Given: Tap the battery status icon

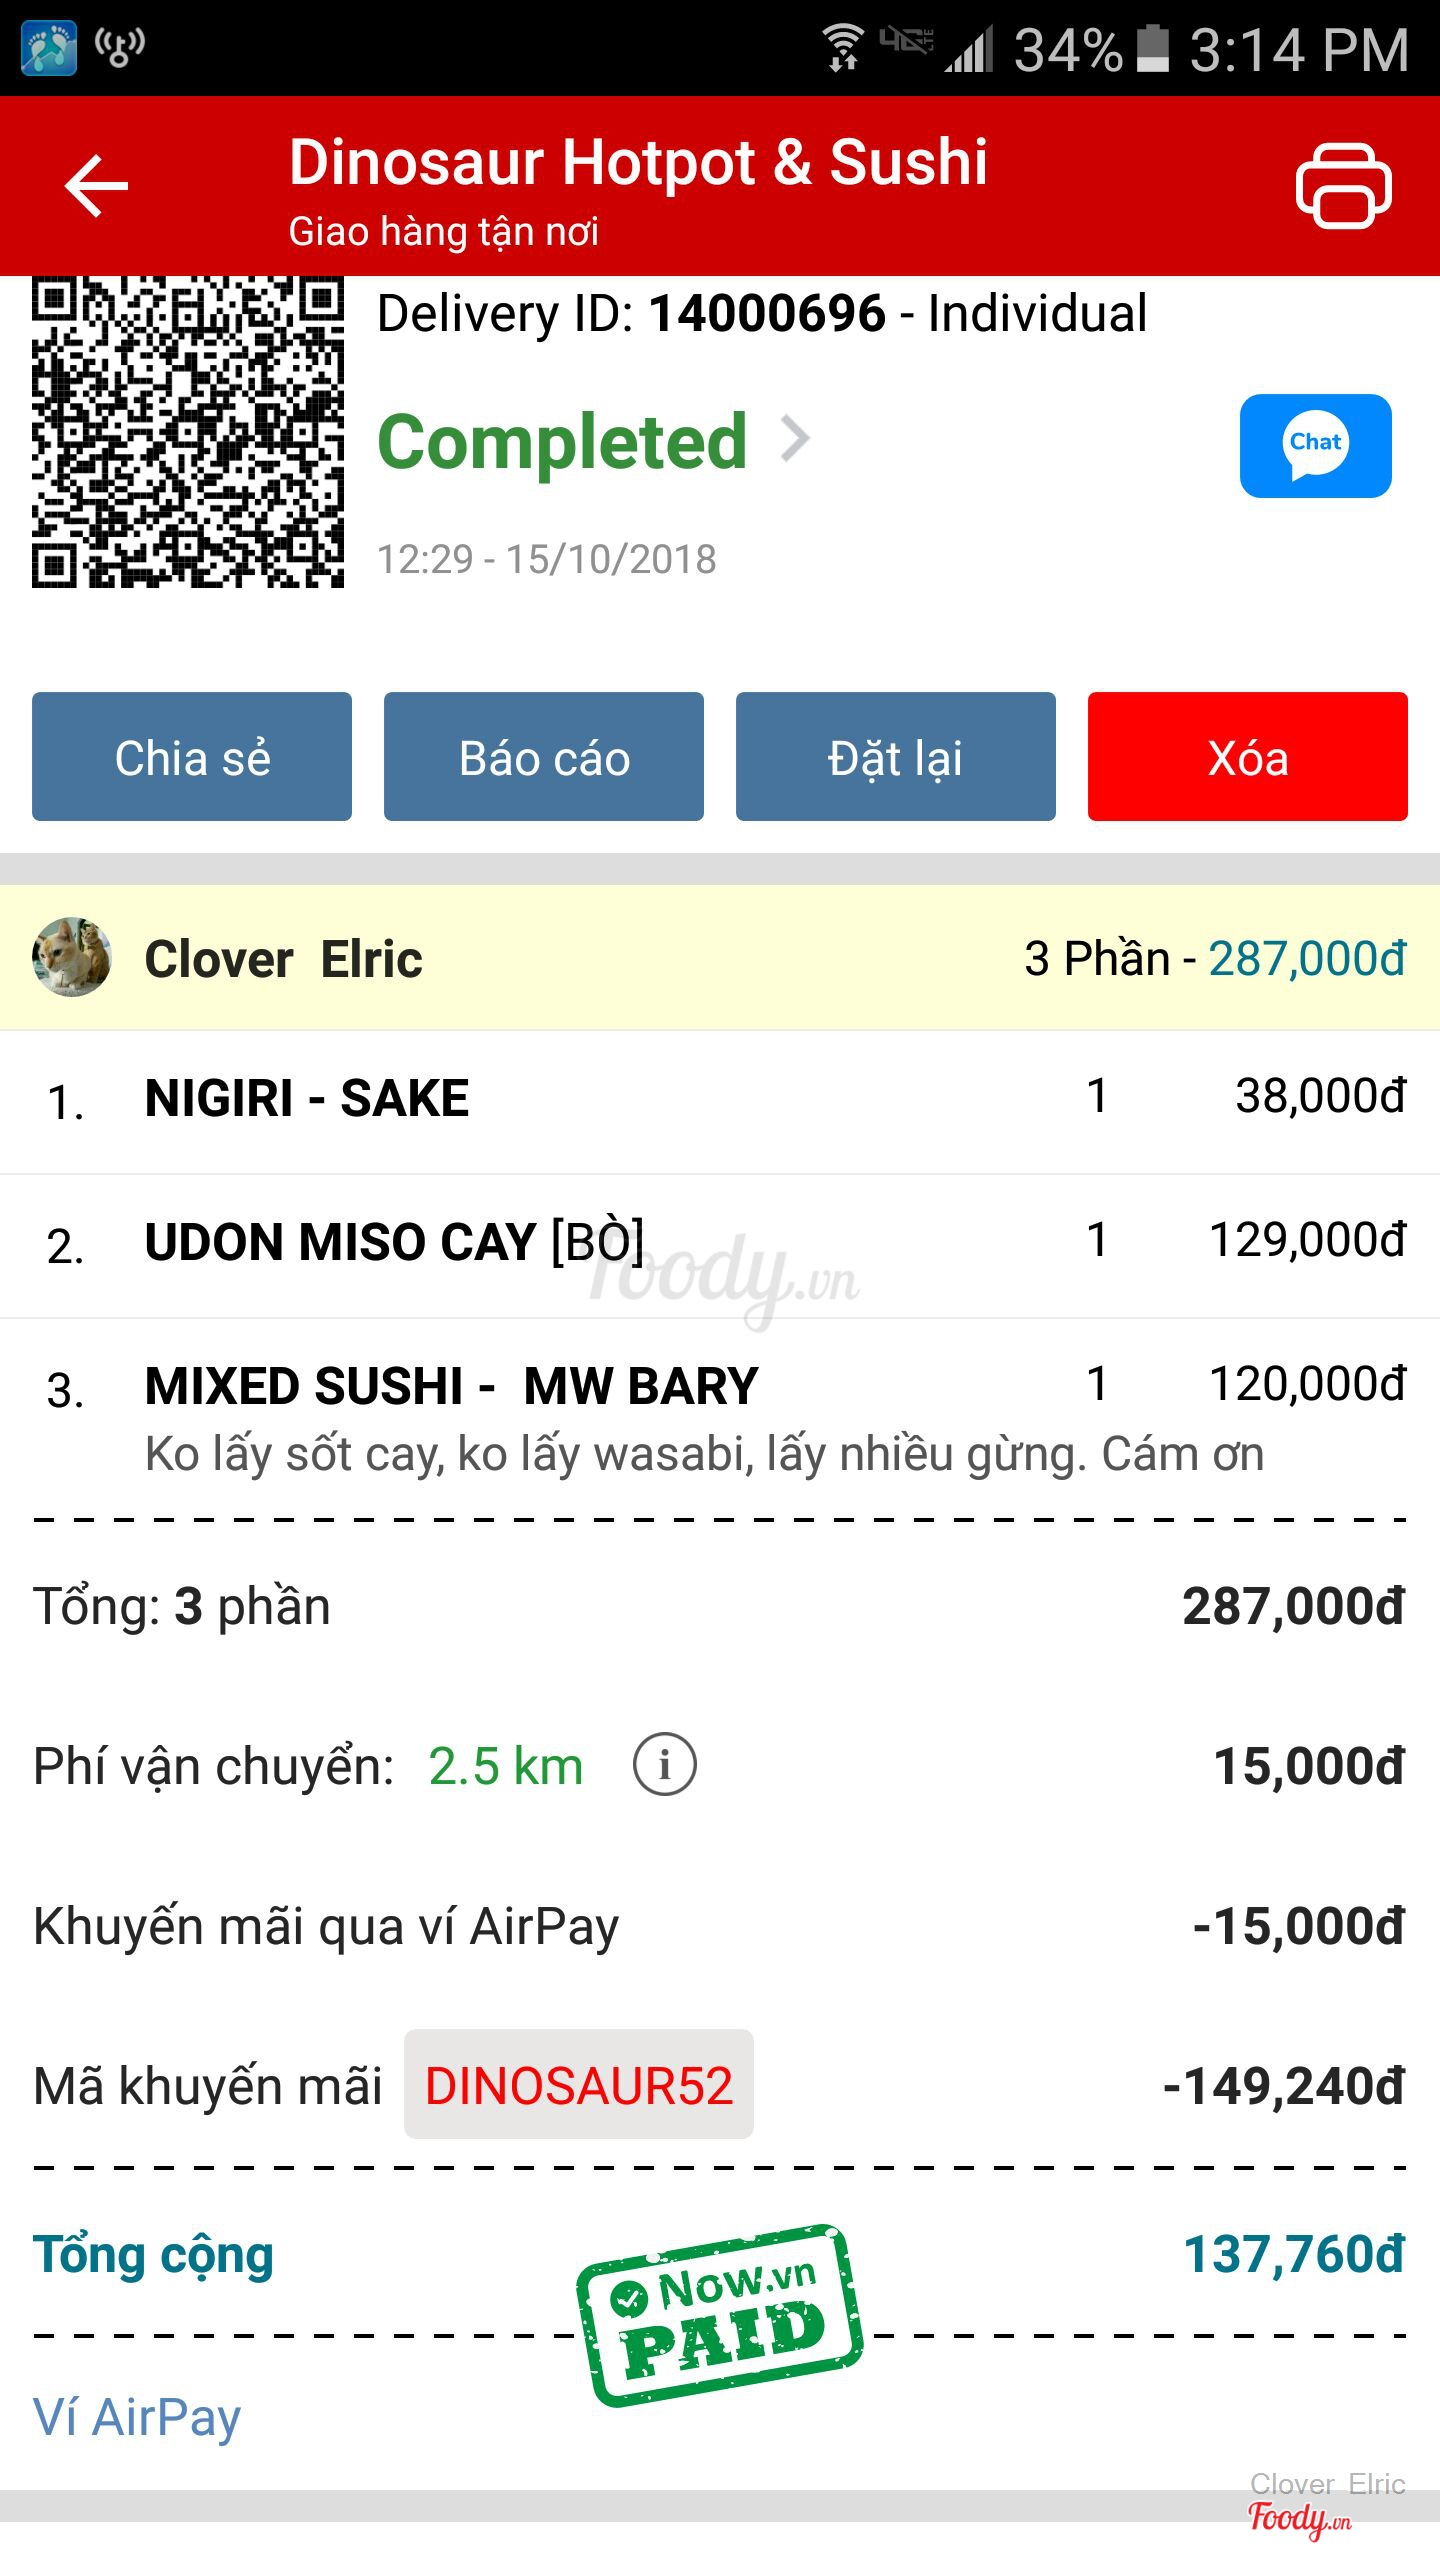Looking at the screenshot, I should click(1153, 48).
